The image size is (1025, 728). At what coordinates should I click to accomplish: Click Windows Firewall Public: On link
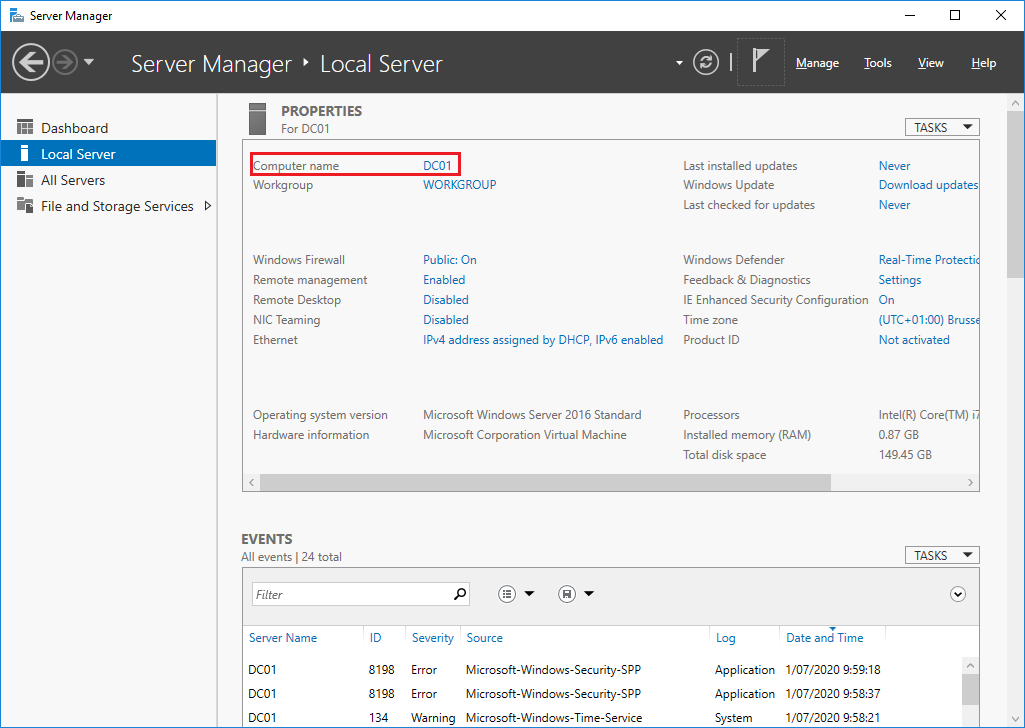pos(450,259)
